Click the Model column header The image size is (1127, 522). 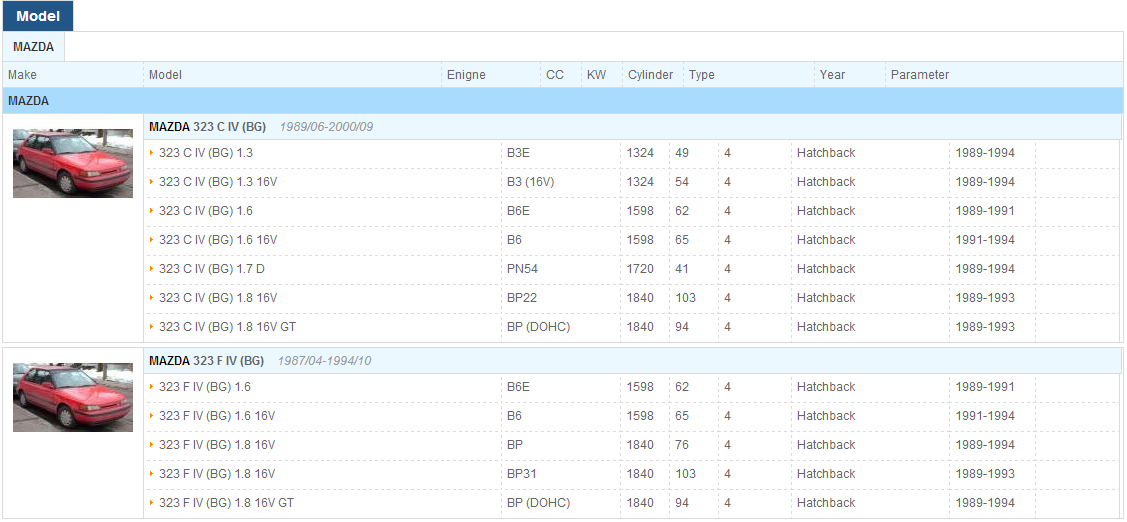click(x=165, y=75)
